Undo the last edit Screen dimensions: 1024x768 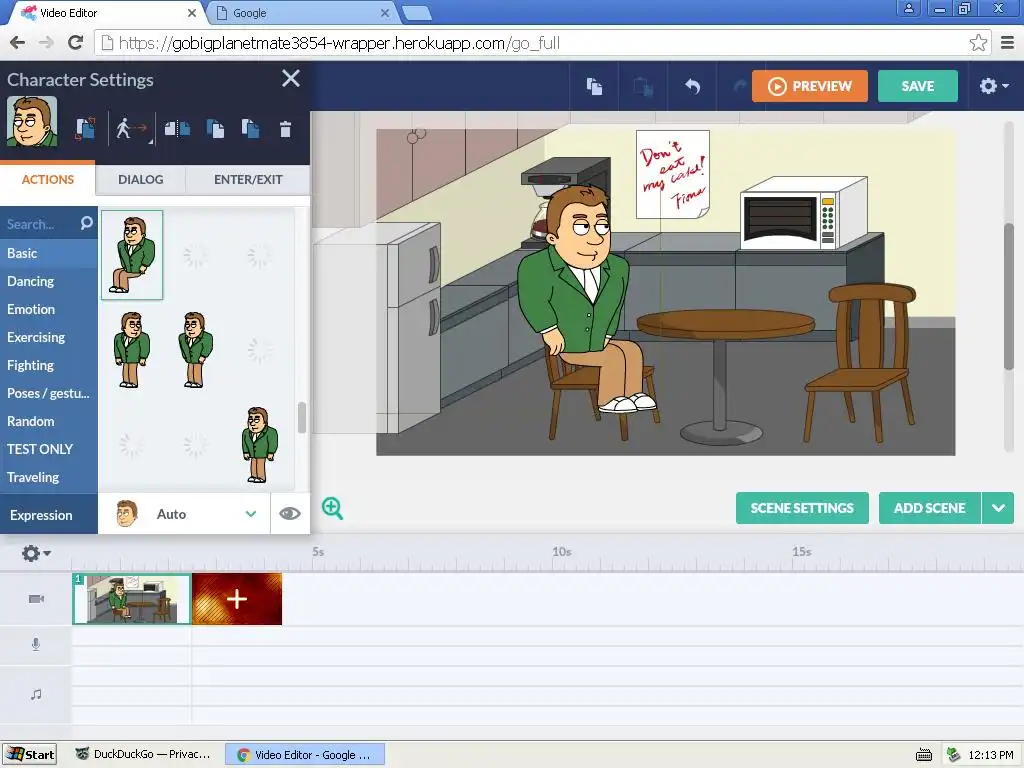(x=692, y=86)
